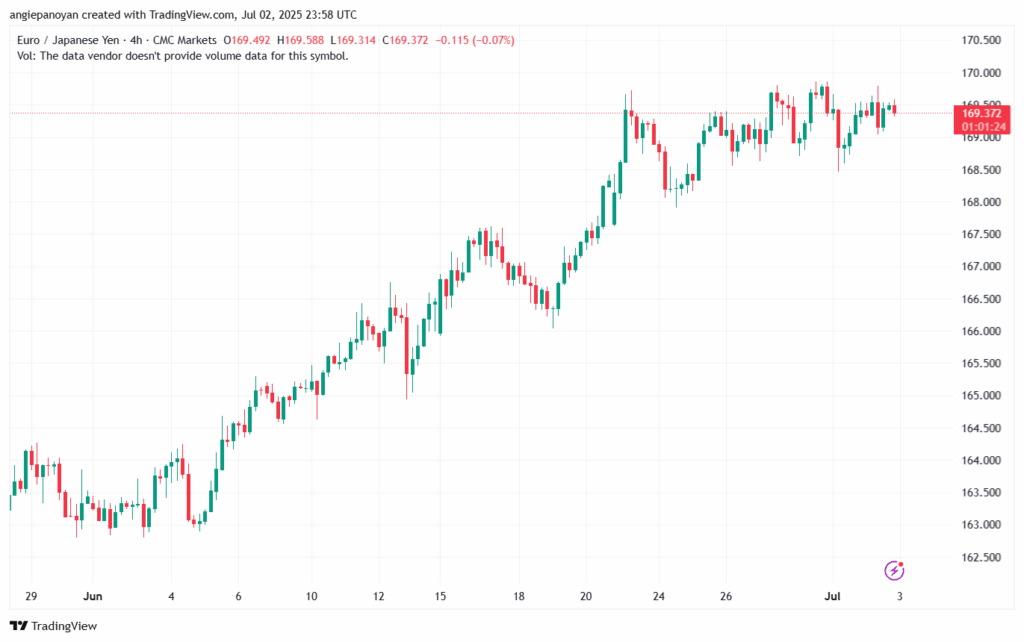The height and width of the screenshot is (642, 1024).
Task: Click the 29 date on the time axis
Action: [x=30, y=597]
